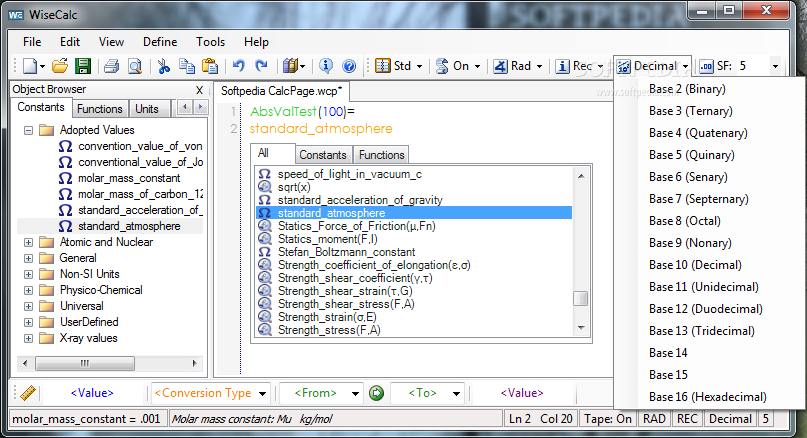This screenshot has height=438, width=807.
Task: Save the calc page with the disk icon
Action: point(83,66)
